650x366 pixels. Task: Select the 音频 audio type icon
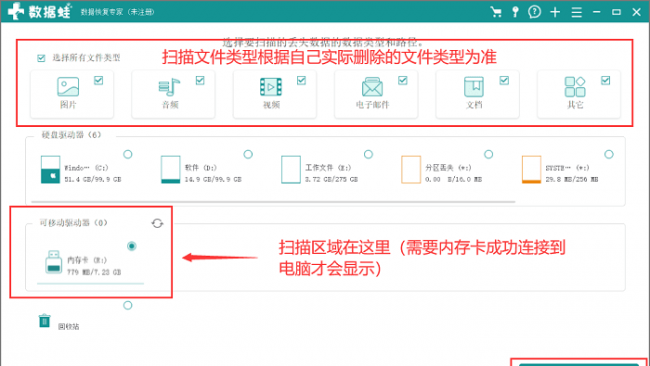(169, 87)
